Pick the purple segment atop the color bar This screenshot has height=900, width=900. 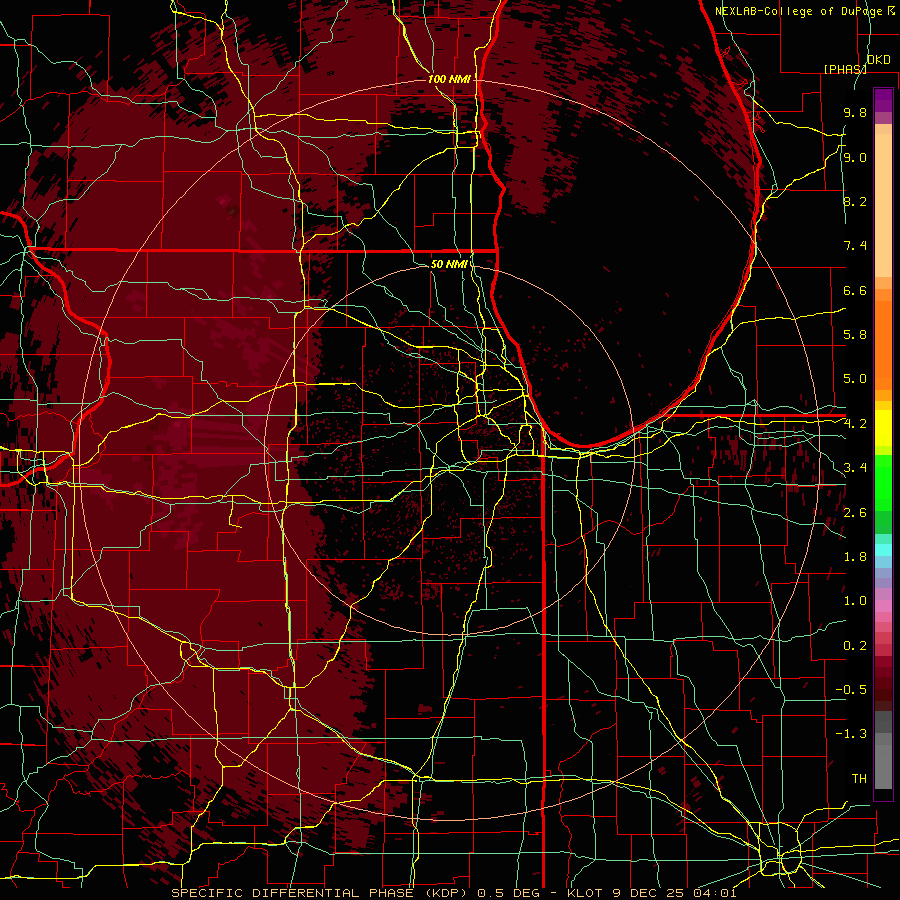(883, 100)
